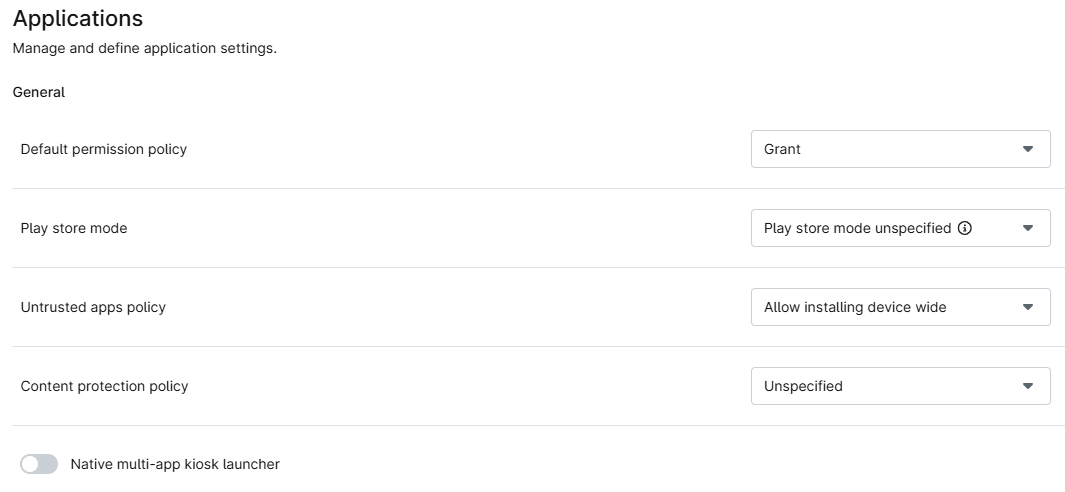Click the caret arrow of Untrusted apps policy
Image resolution: width=1065 pixels, height=492 pixels.
[x=1027, y=307]
